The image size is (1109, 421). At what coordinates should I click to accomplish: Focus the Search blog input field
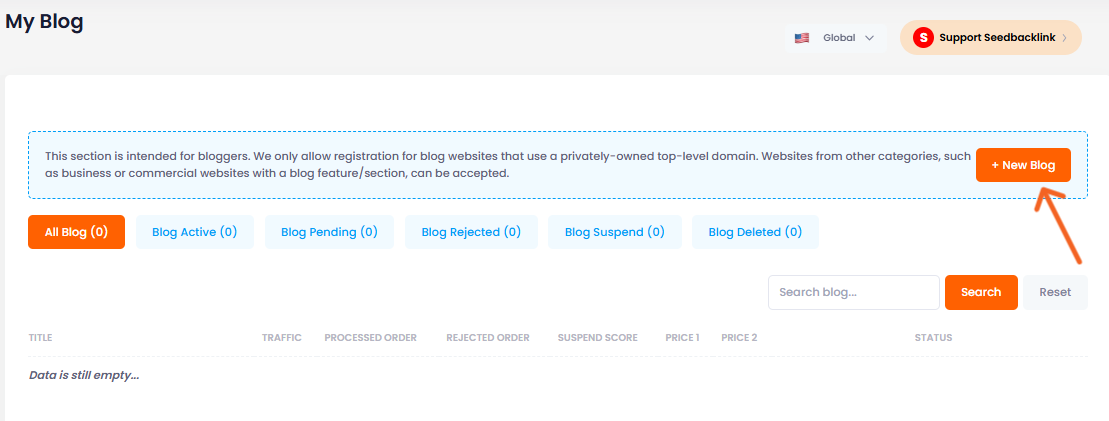point(854,292)
